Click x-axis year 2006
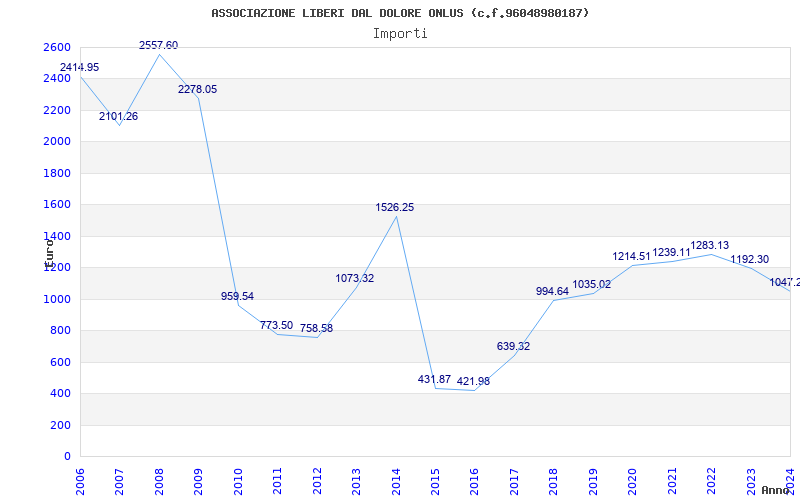Image resolution: width=800 pixels, height=500 pixels. tap(80, 482)
